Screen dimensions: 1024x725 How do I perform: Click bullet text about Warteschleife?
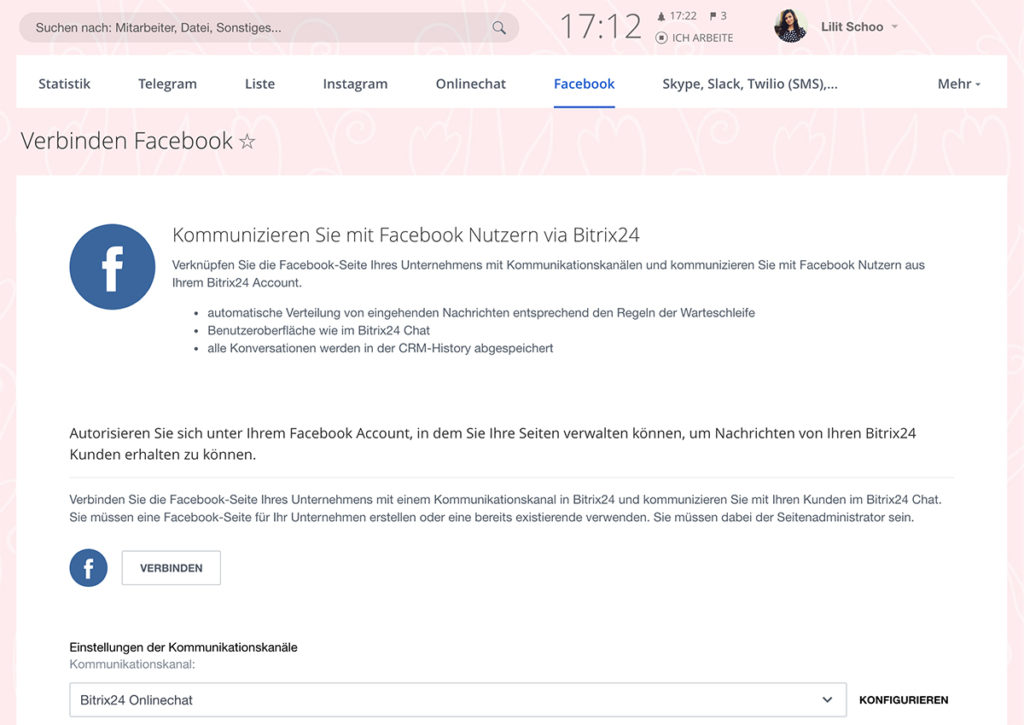[x=481, y=313]
